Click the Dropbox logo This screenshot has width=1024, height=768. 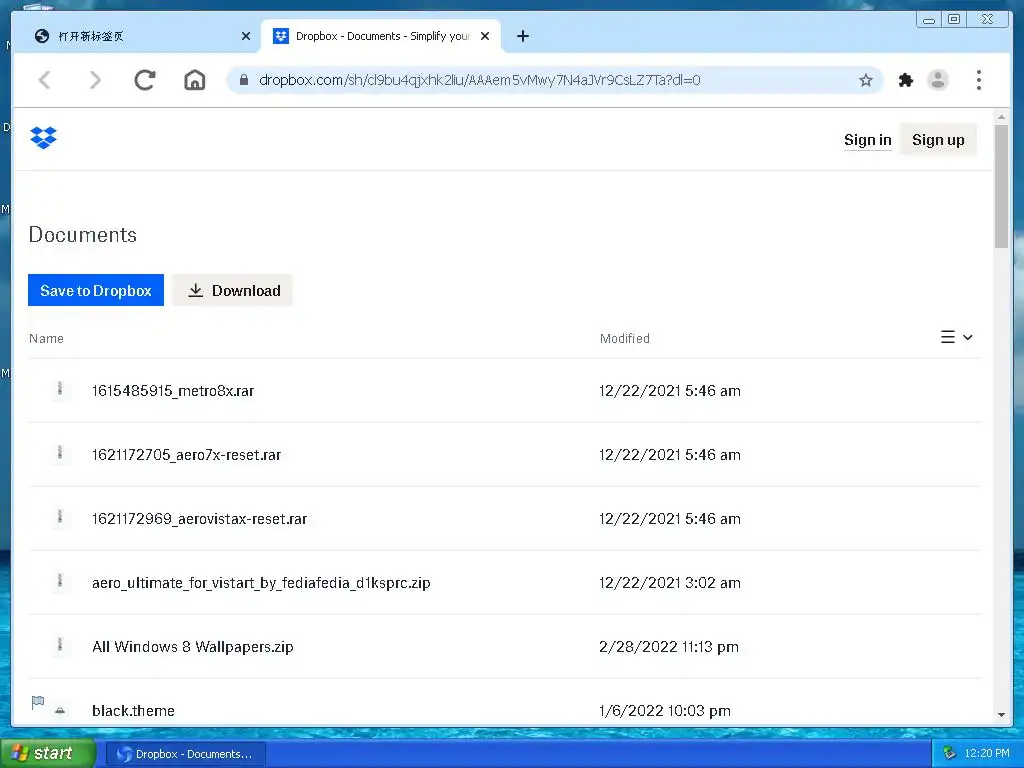pyautogui.click(x=44, y=138)
